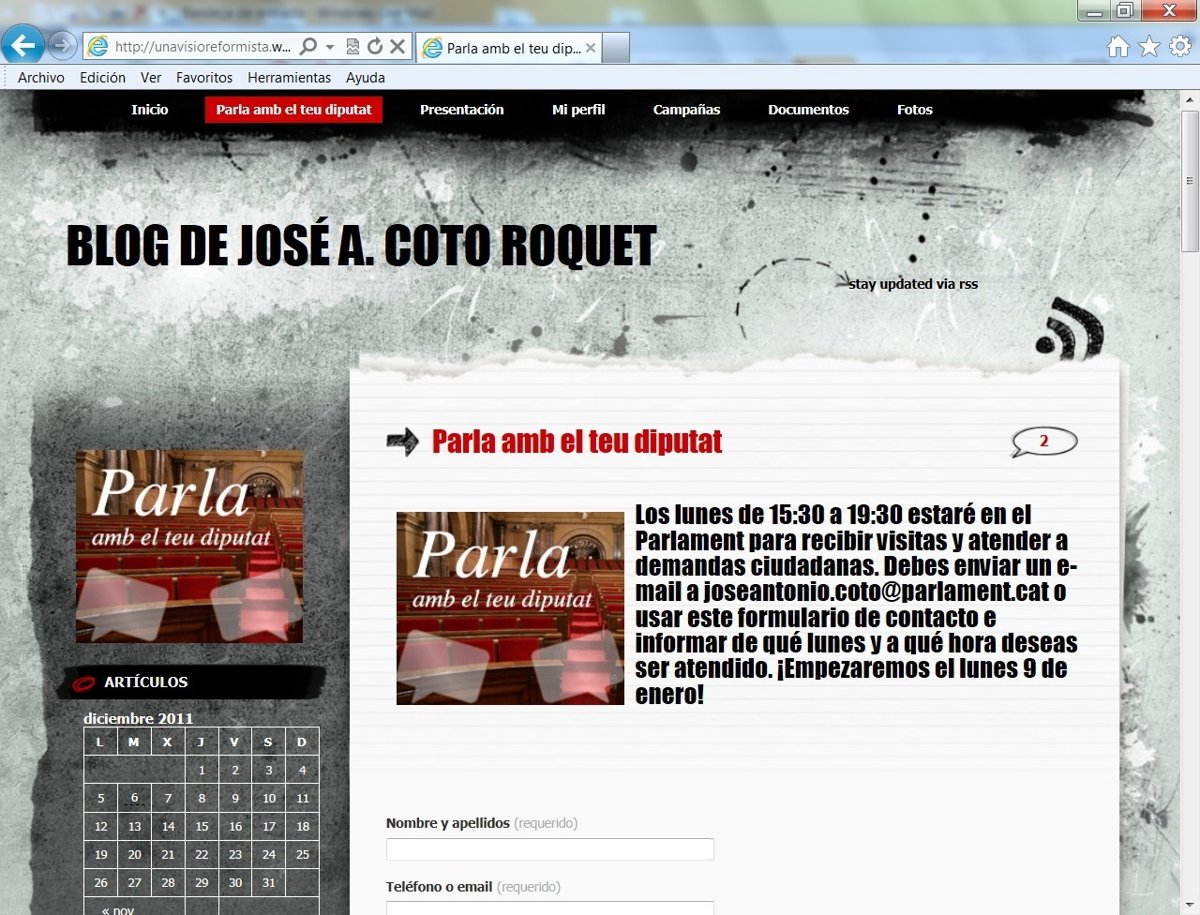
Task: Click the Refresh page icon
Action: click(x=375, y=47)
